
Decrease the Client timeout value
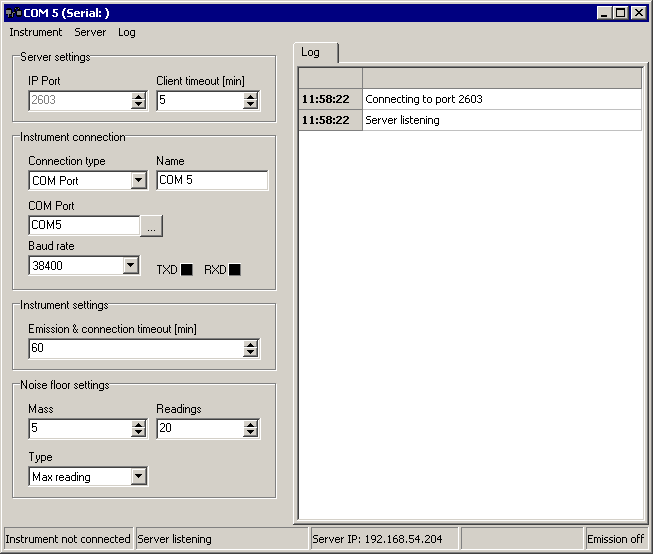coord(250,105)
